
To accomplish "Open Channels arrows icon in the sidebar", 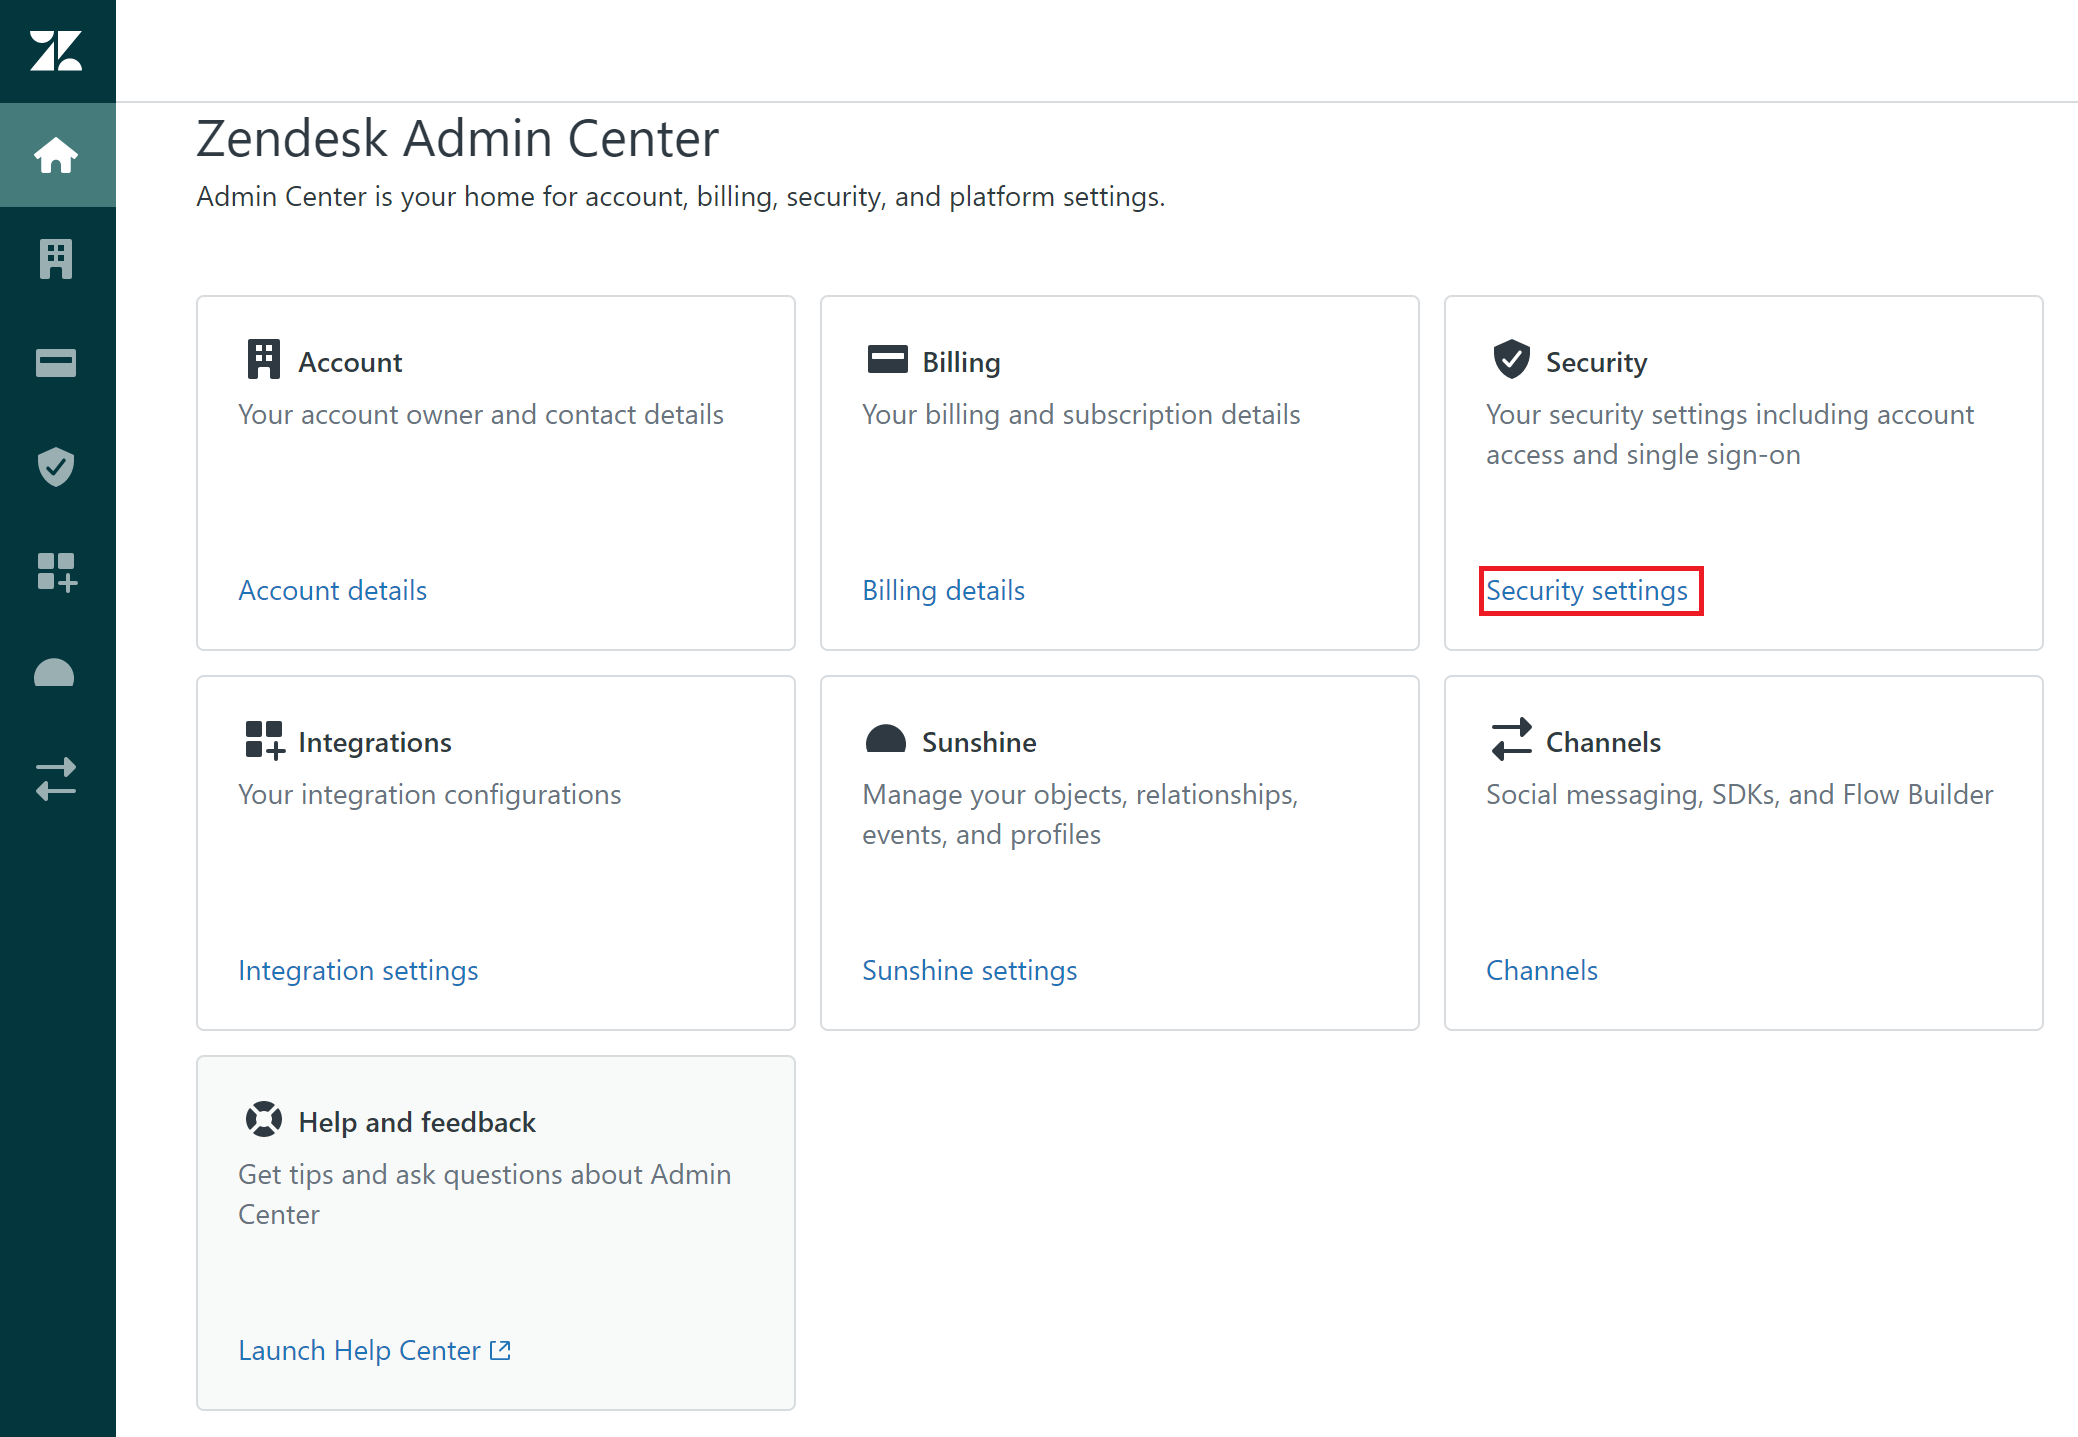I will (x=56, y=779).
